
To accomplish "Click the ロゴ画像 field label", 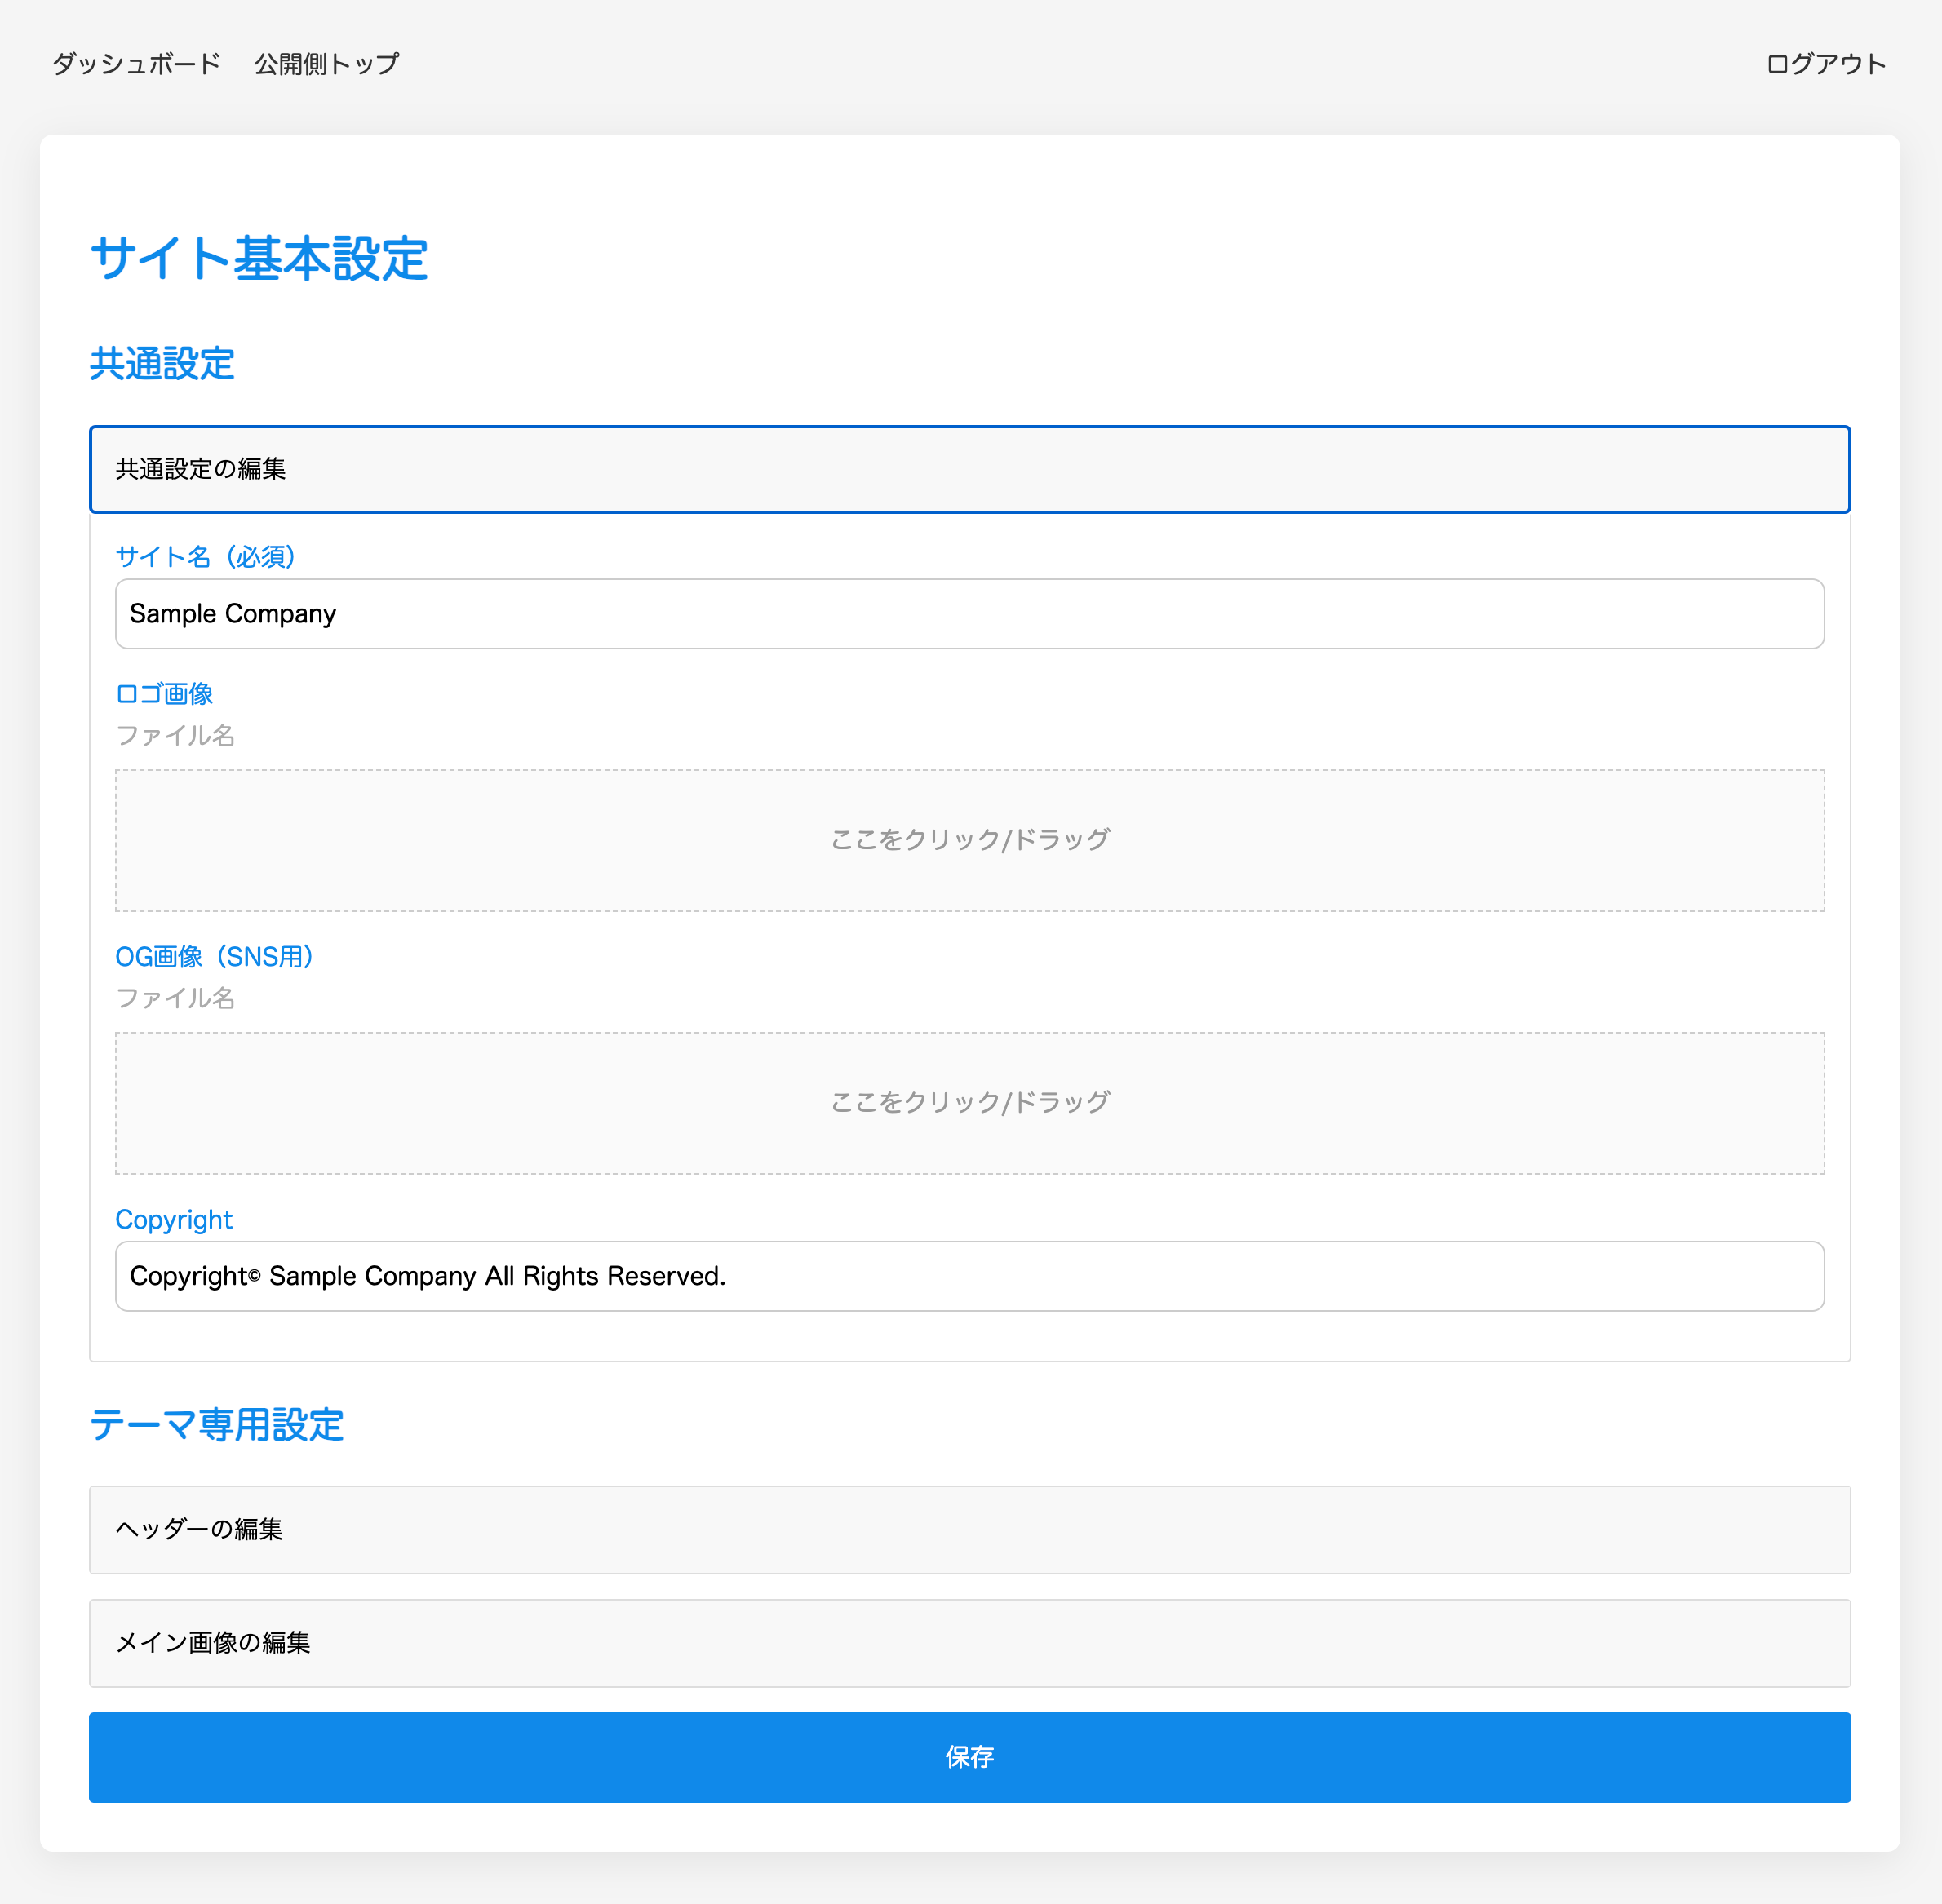I will pyautogui.click(x=164, y=694).
